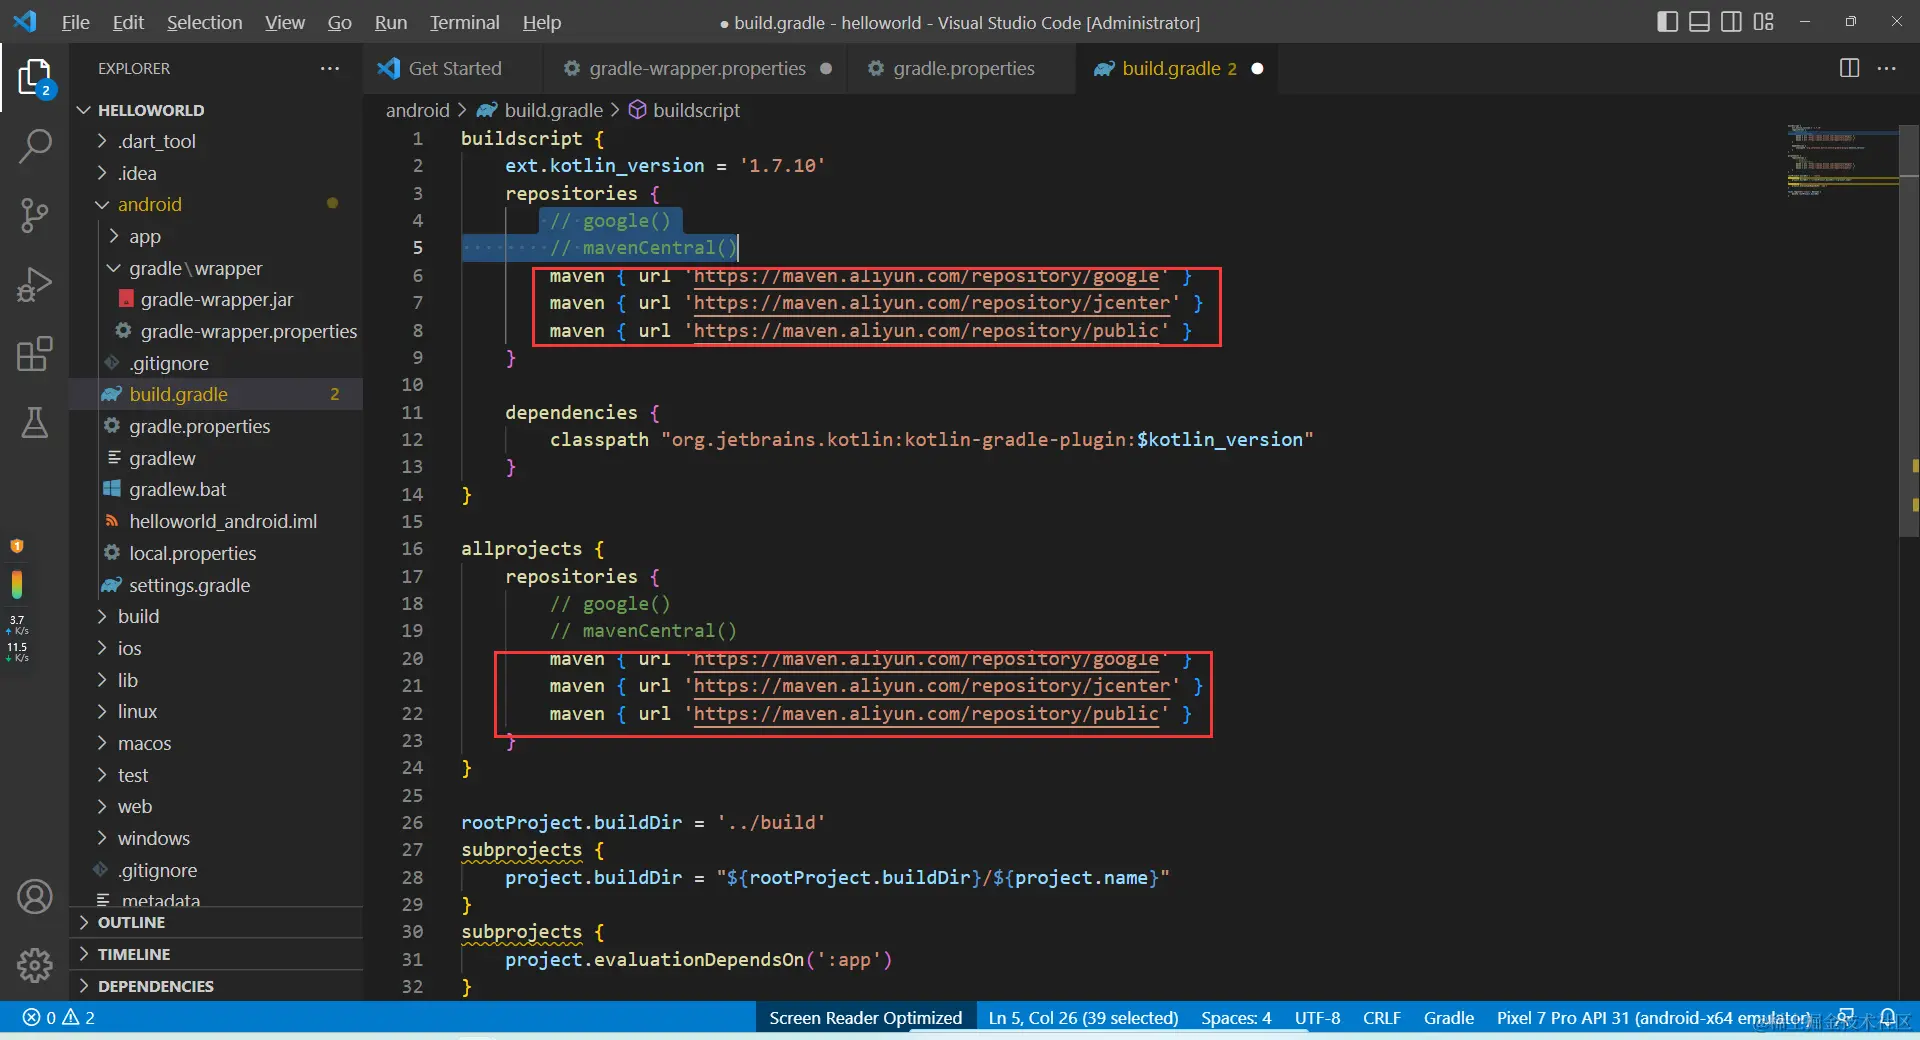Screen dimensions: 1920x1040
Task: Place cursor on line 12 classpath code
Action: 931,440
